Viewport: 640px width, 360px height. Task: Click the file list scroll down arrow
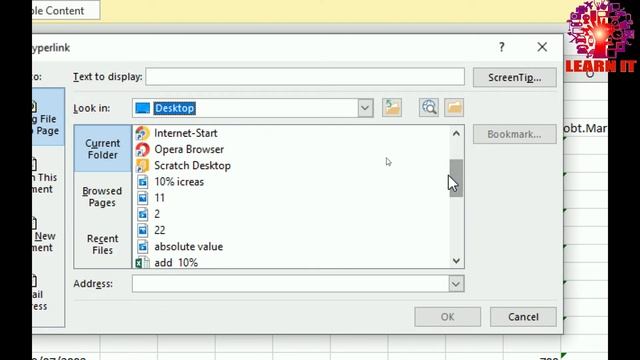456,260
